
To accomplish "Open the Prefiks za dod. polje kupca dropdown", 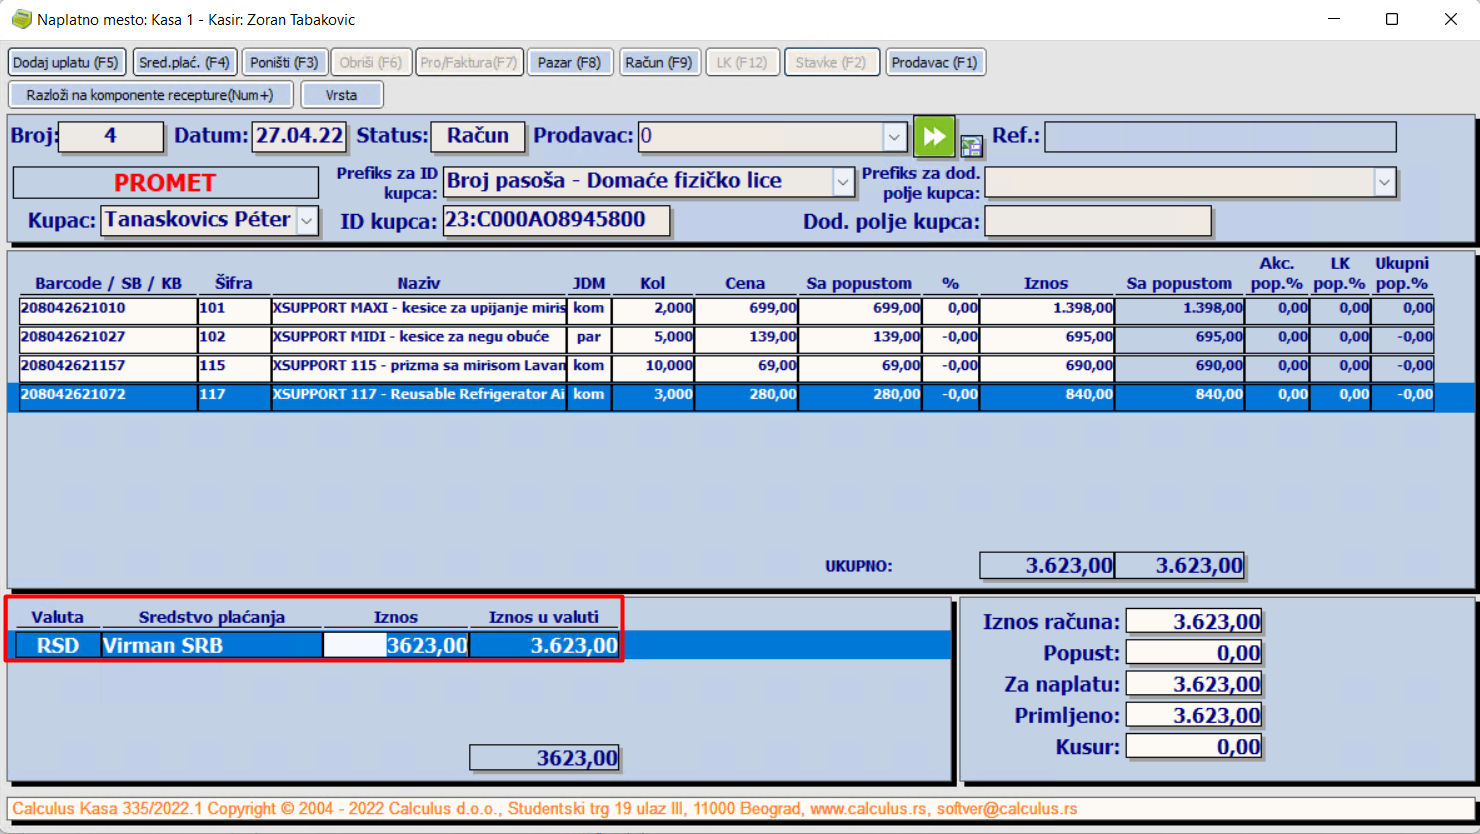I will [1384, 182].
